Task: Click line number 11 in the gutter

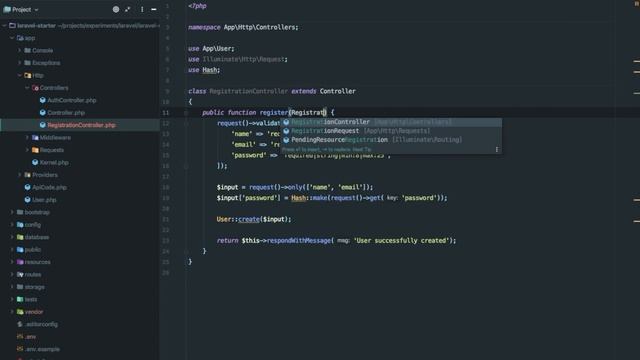Action: click(165, 113)
